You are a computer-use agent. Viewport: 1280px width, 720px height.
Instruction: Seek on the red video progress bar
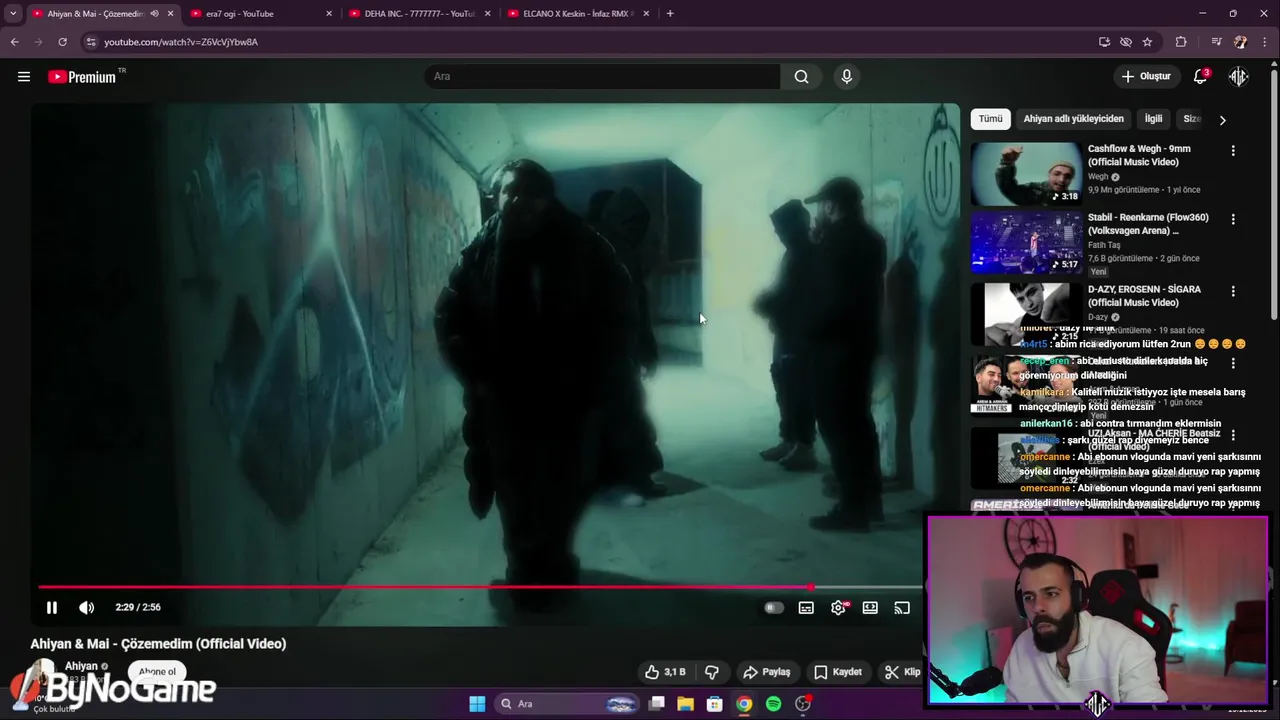(x=480, y=587)
